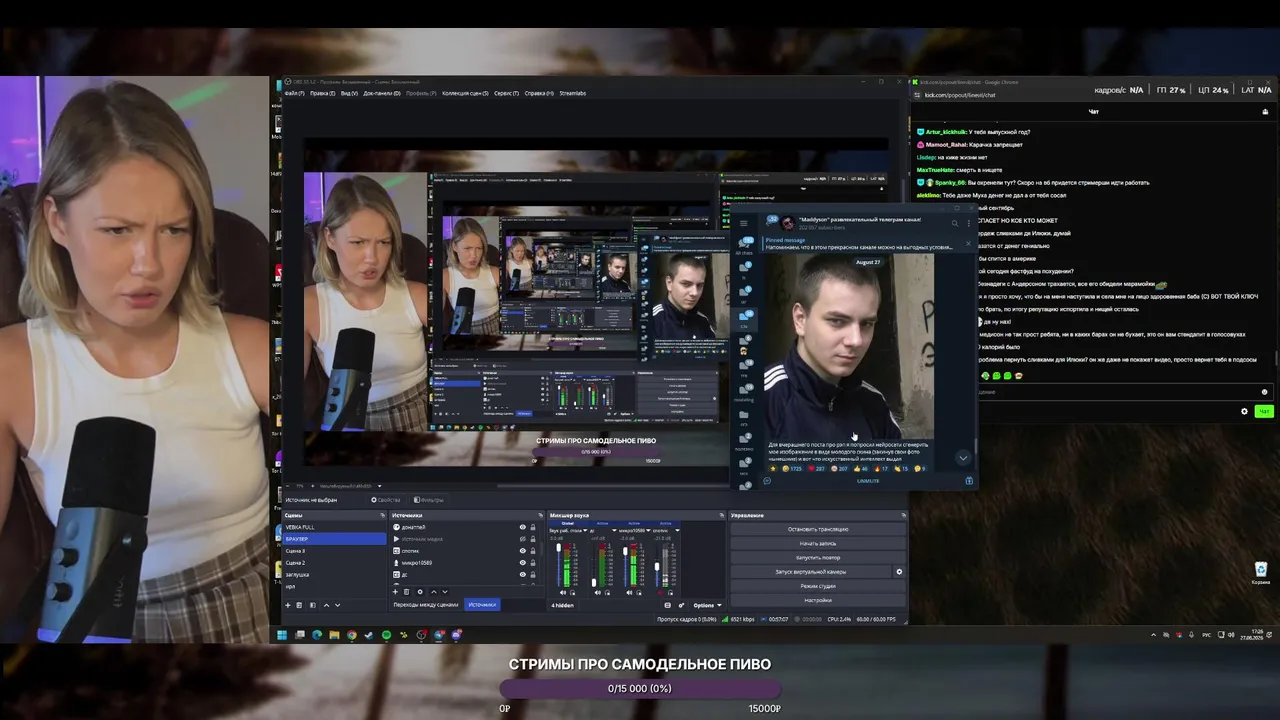Toggle lock on спотик source
This screenshot has width=1280, height=720.
click(x=533, y=551)
